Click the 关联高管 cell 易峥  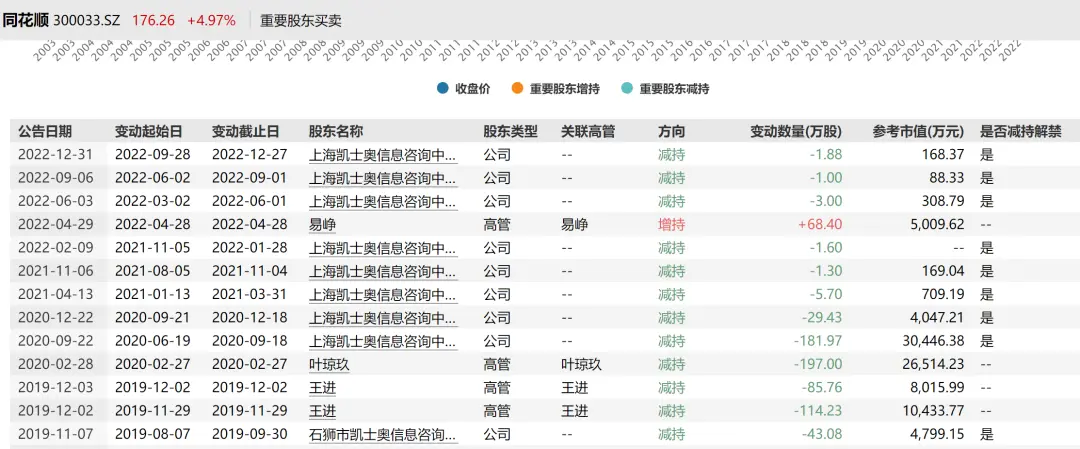(x=574, y=224)
